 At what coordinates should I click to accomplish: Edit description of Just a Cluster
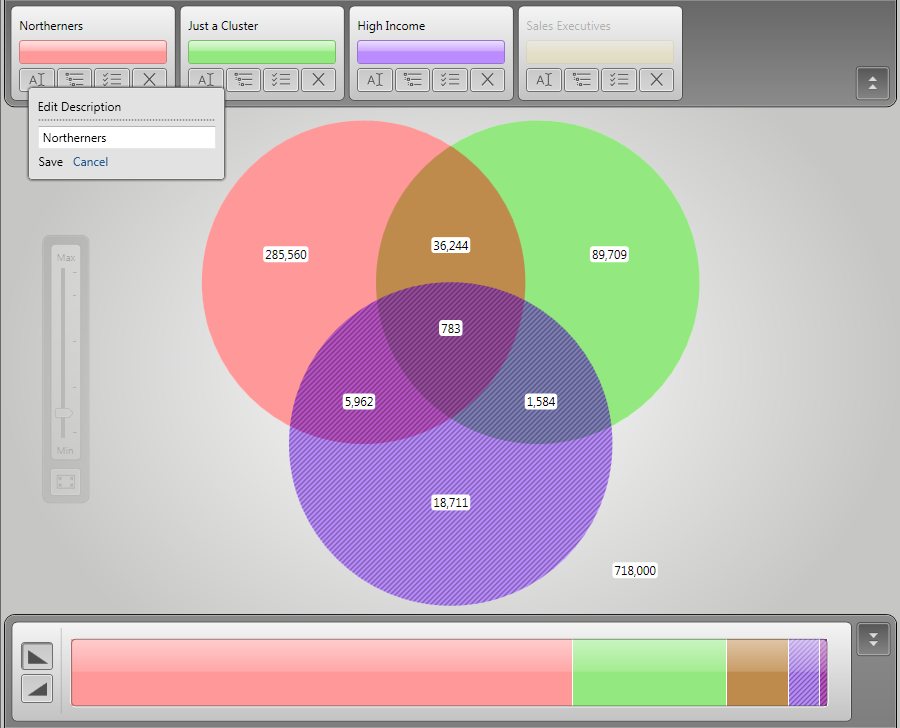[205, 80]
